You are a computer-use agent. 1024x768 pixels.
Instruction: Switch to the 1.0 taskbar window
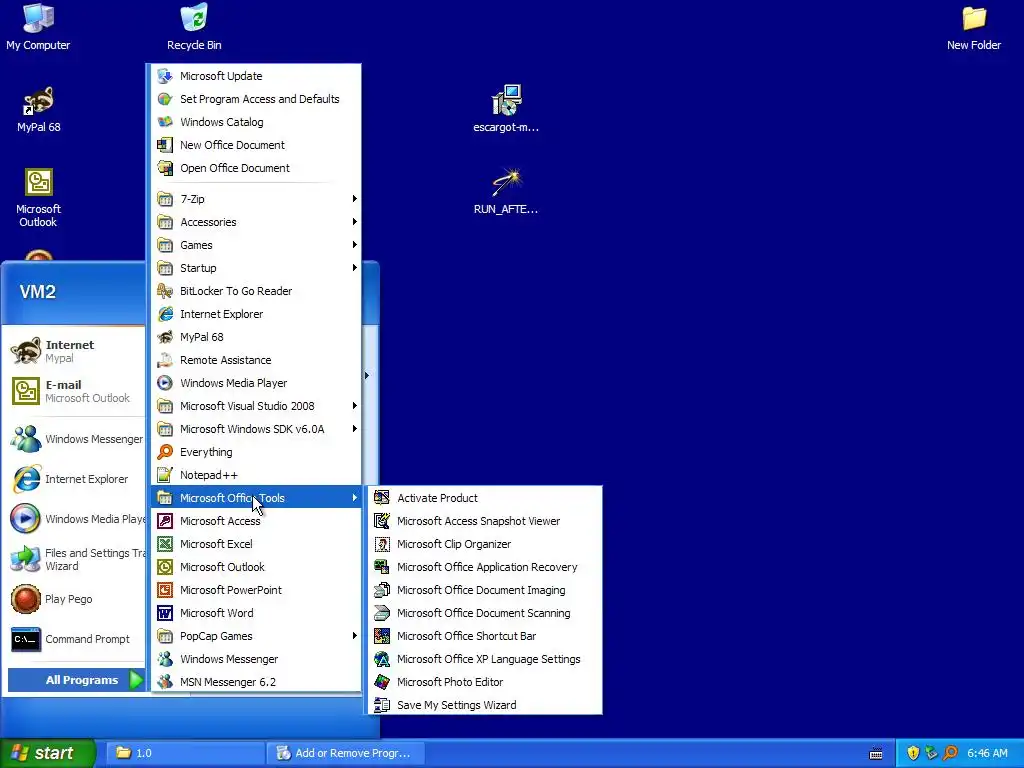pos(185,753)
